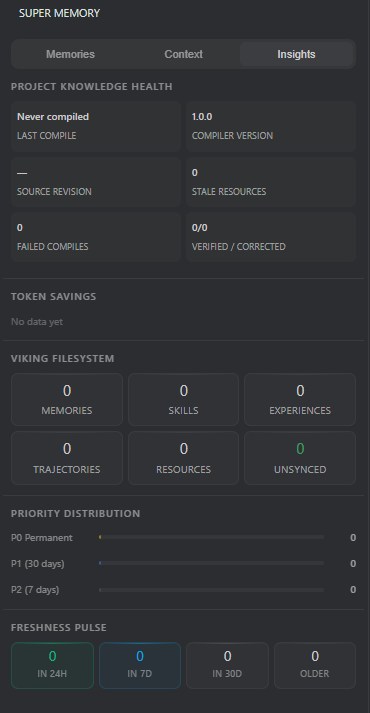Click the 'No data yet' text
Screen dimensions: 370x713
[37, 321]
